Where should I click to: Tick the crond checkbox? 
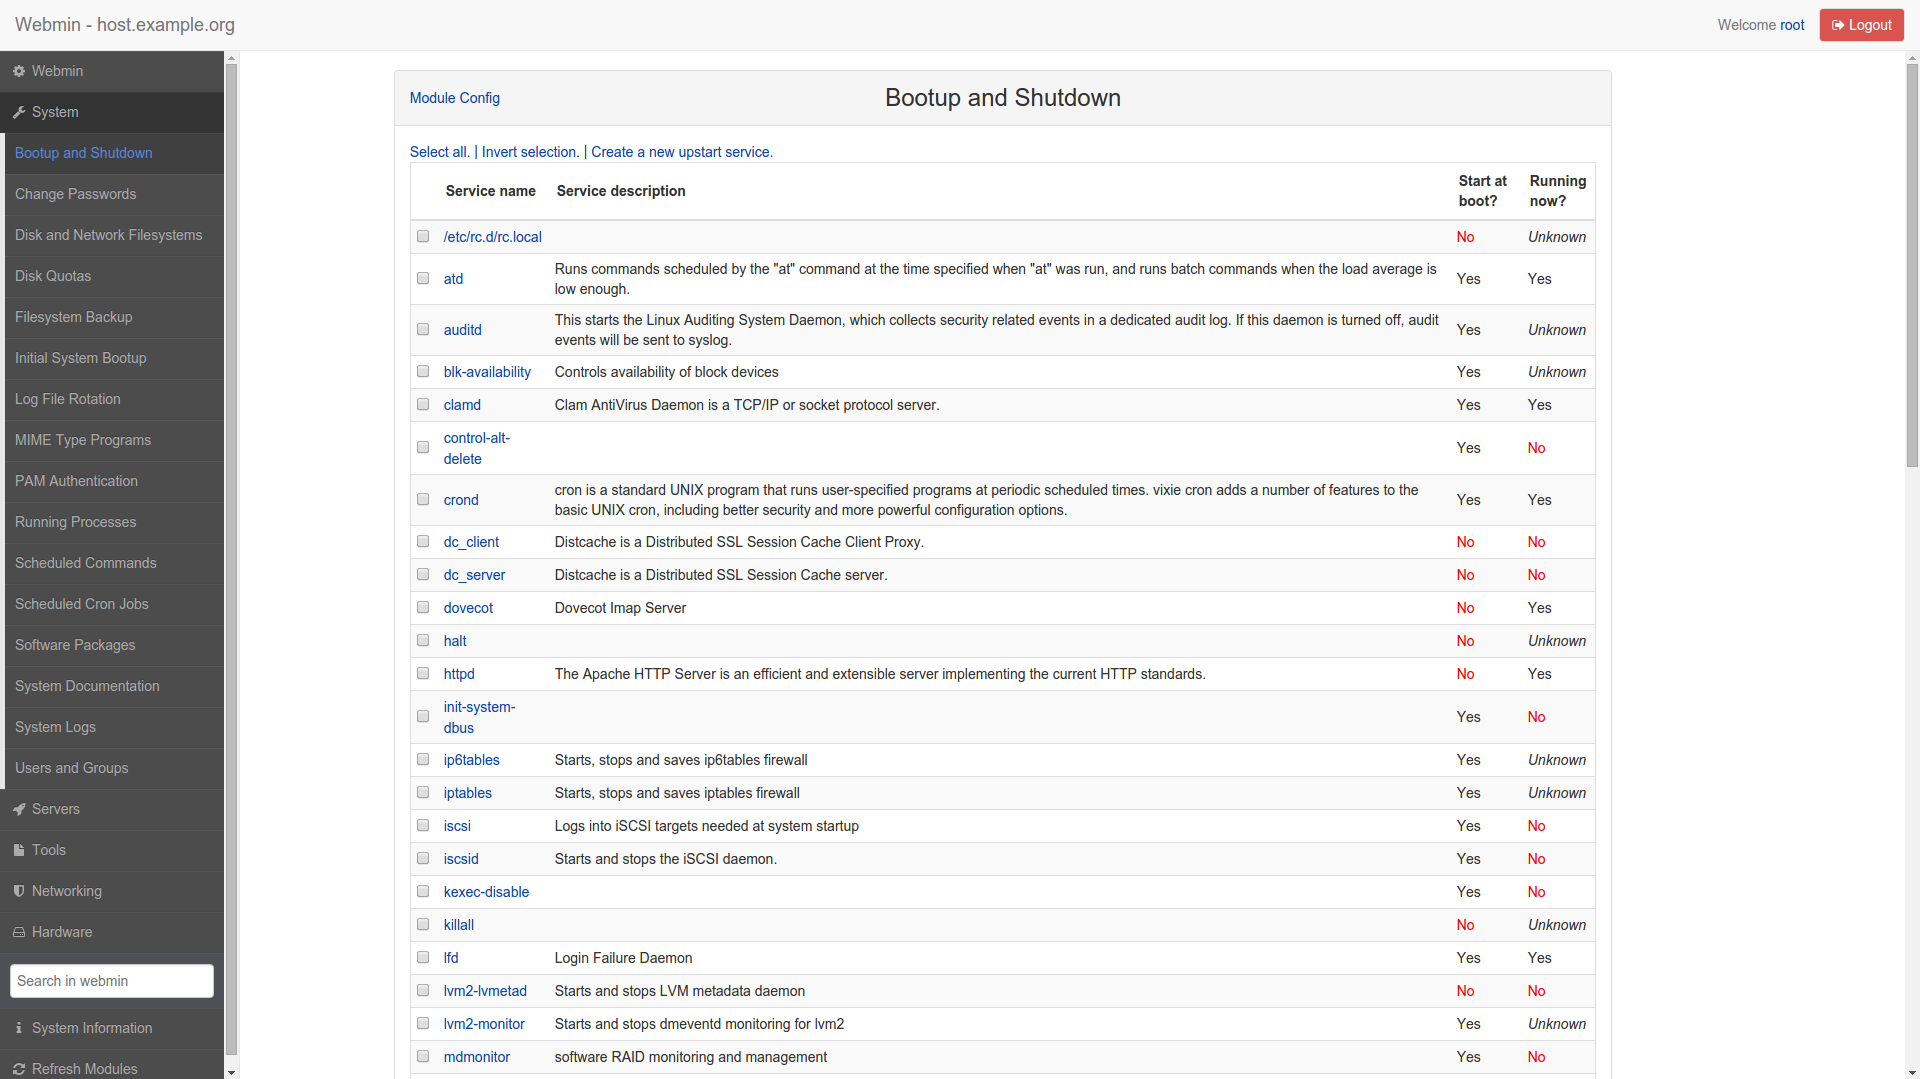[423, 499]
